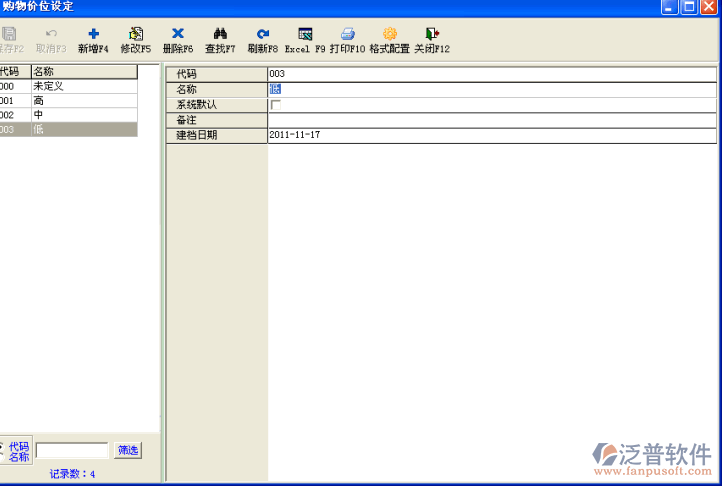
Task: Export via the Excel F9 icon
Action: pyautogui.click(x=305, y=34)
